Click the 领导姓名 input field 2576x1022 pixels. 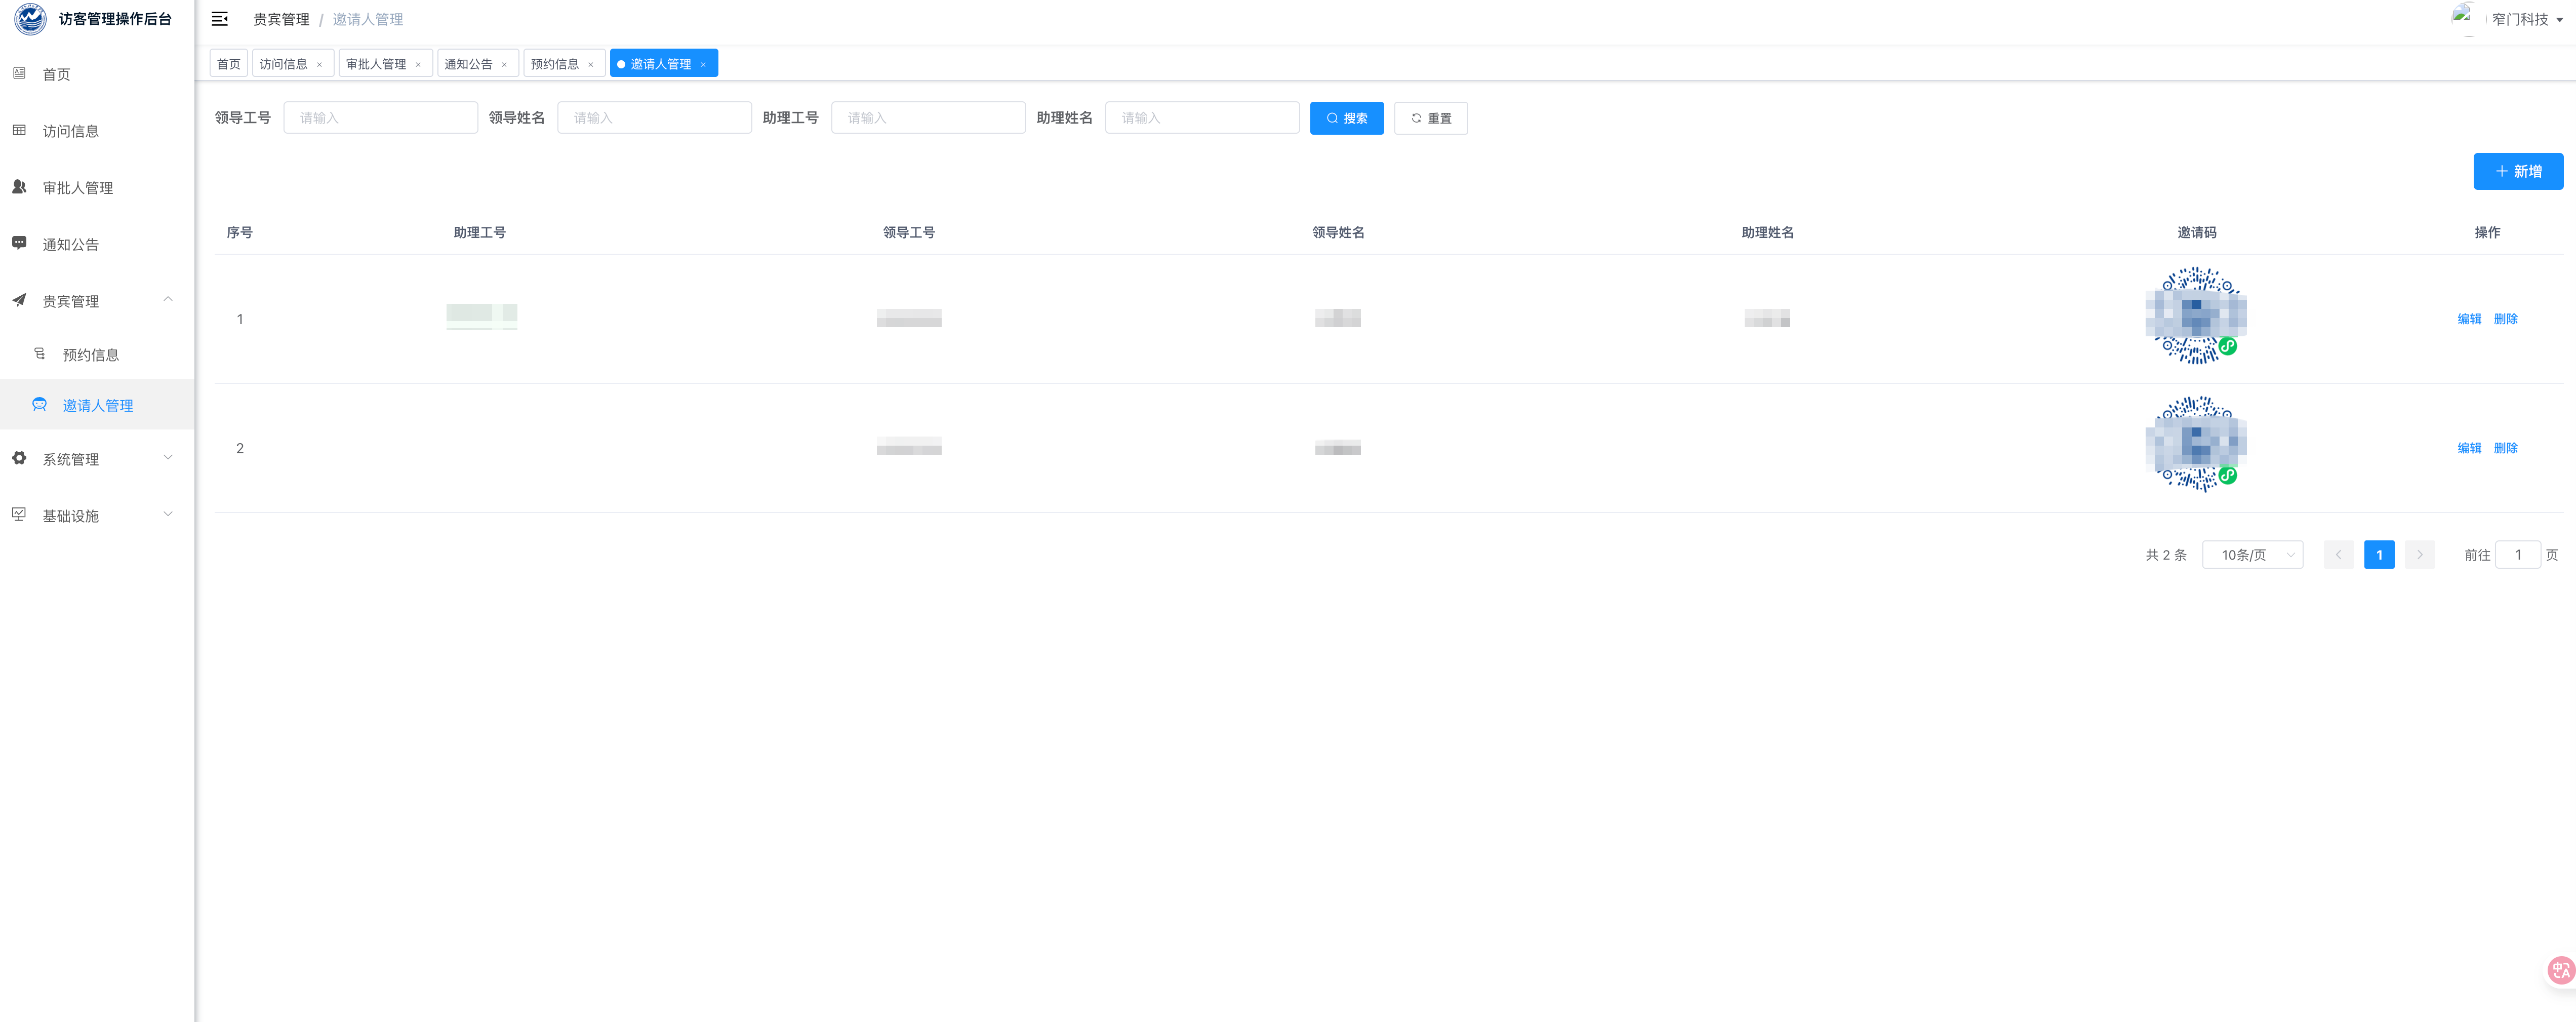tap(654, 118)
